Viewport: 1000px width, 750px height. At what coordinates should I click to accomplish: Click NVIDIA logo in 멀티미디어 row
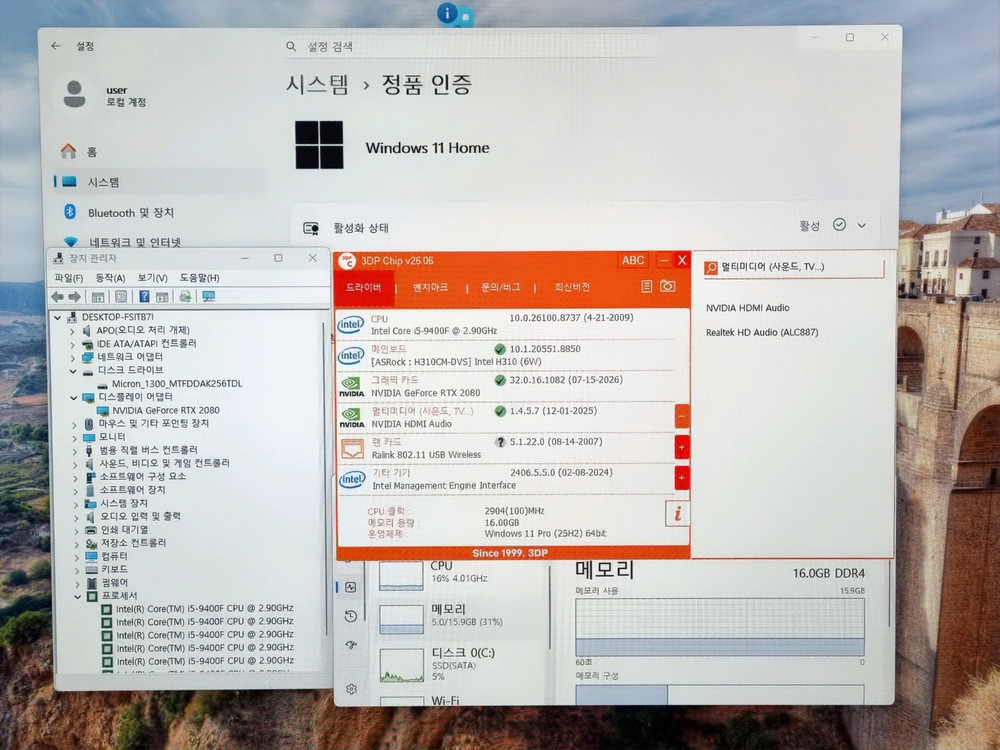[351, 418]
